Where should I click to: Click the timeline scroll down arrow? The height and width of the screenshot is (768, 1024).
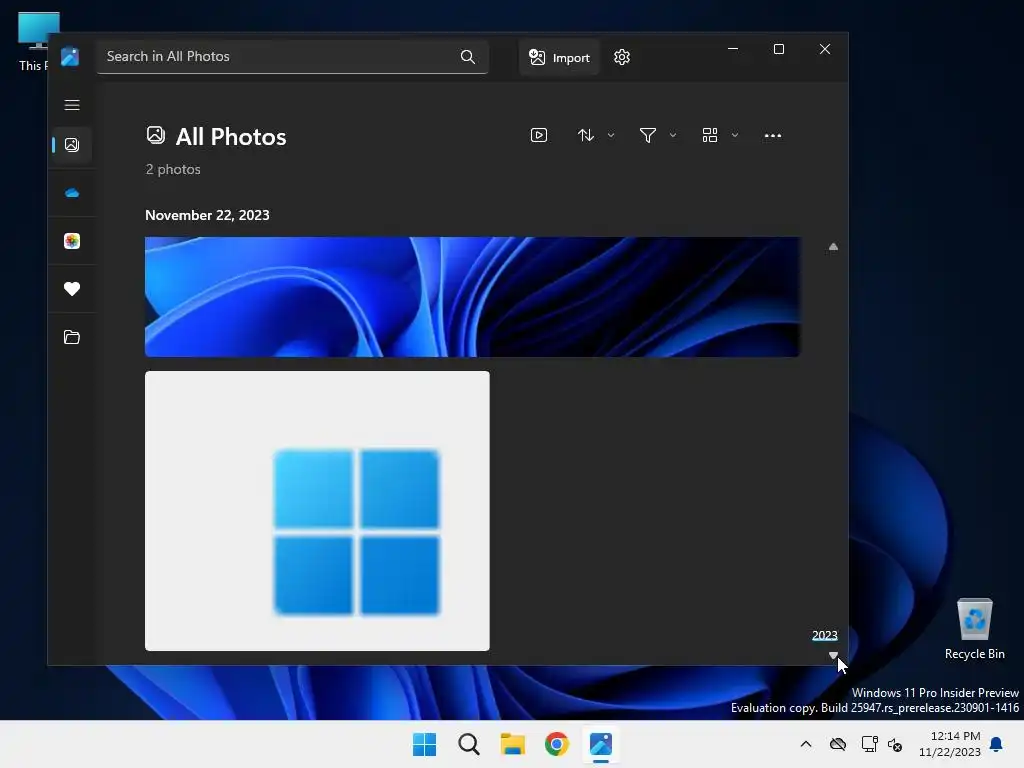tap(833, 654)
